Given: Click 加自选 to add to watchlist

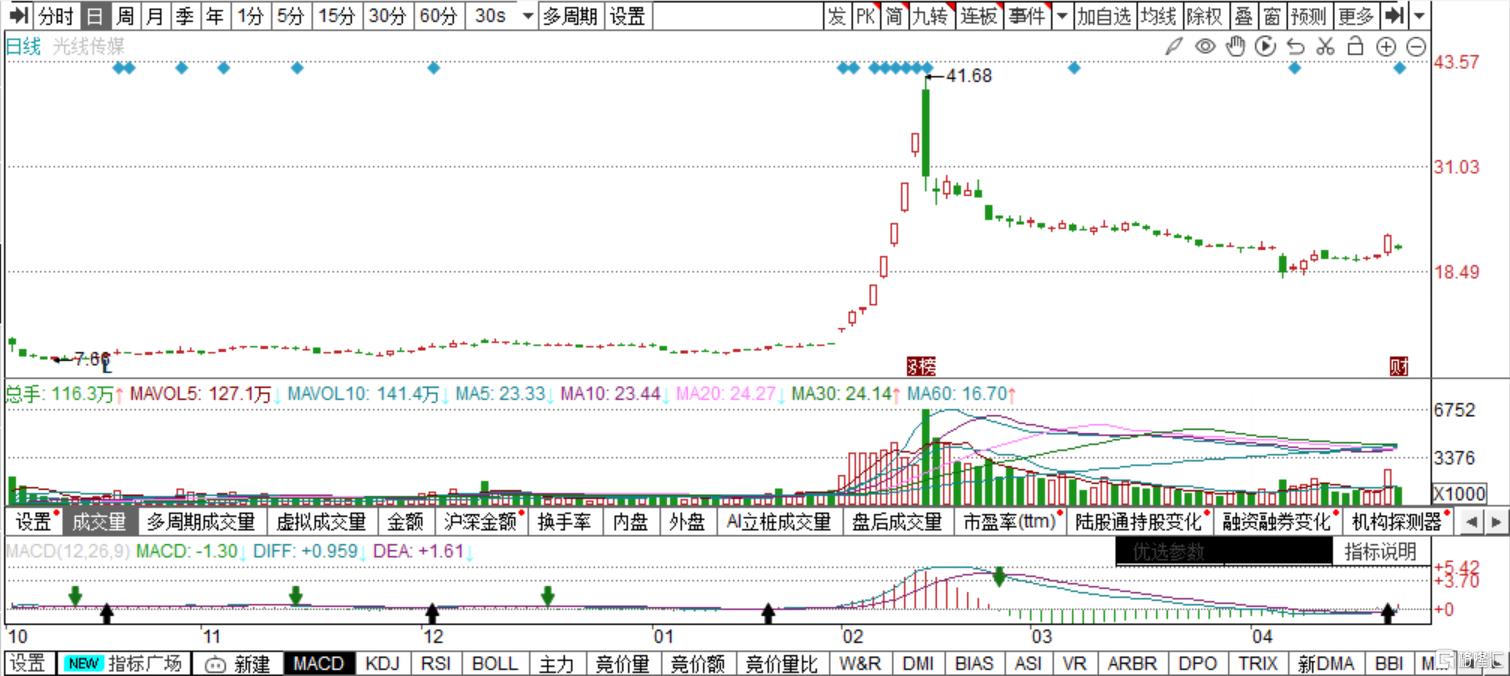Looking at the screenshot, I should coord(1105,16).
